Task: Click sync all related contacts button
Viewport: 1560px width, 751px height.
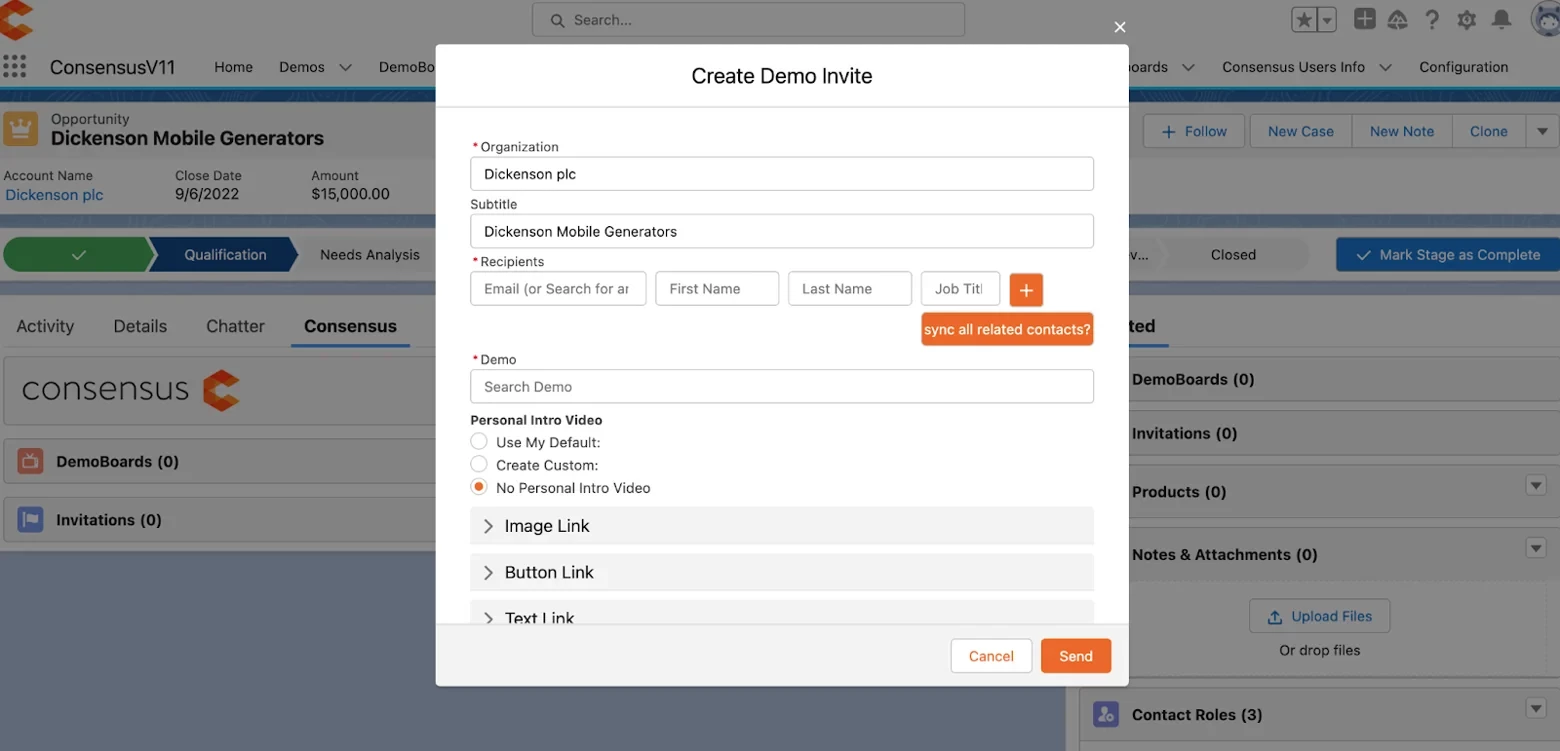Action: click(1007, 329)
